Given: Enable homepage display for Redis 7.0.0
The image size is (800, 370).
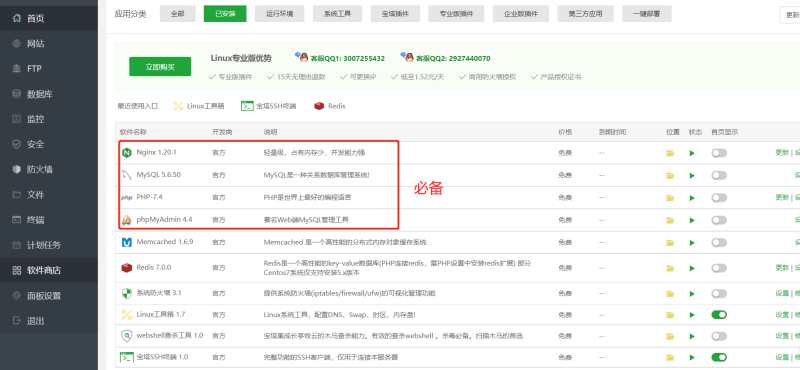Looking at the screenshot, I should pyautogui.click(x=719, y=268).
